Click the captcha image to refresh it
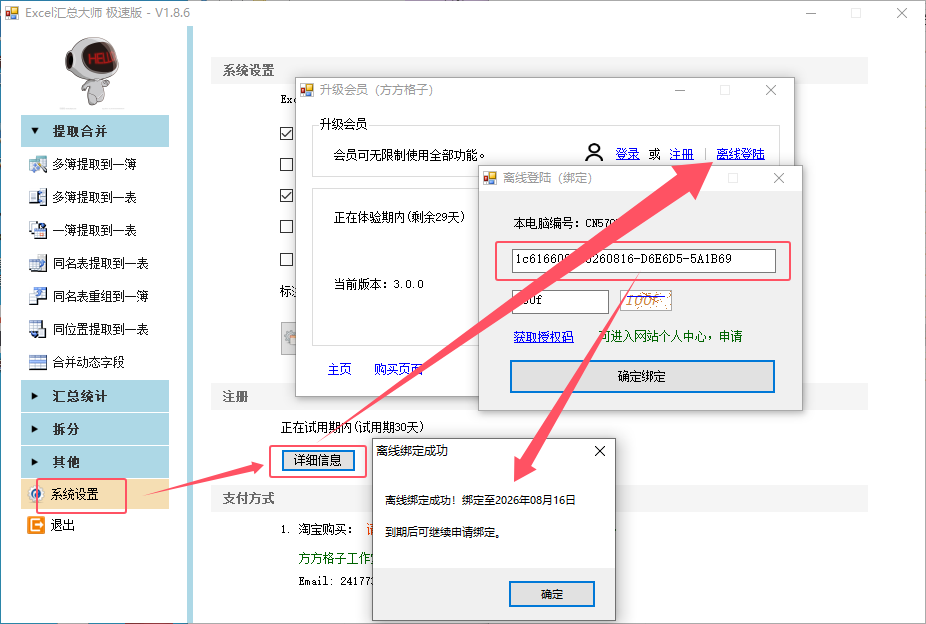926x624 pixels. coord(646,301)
